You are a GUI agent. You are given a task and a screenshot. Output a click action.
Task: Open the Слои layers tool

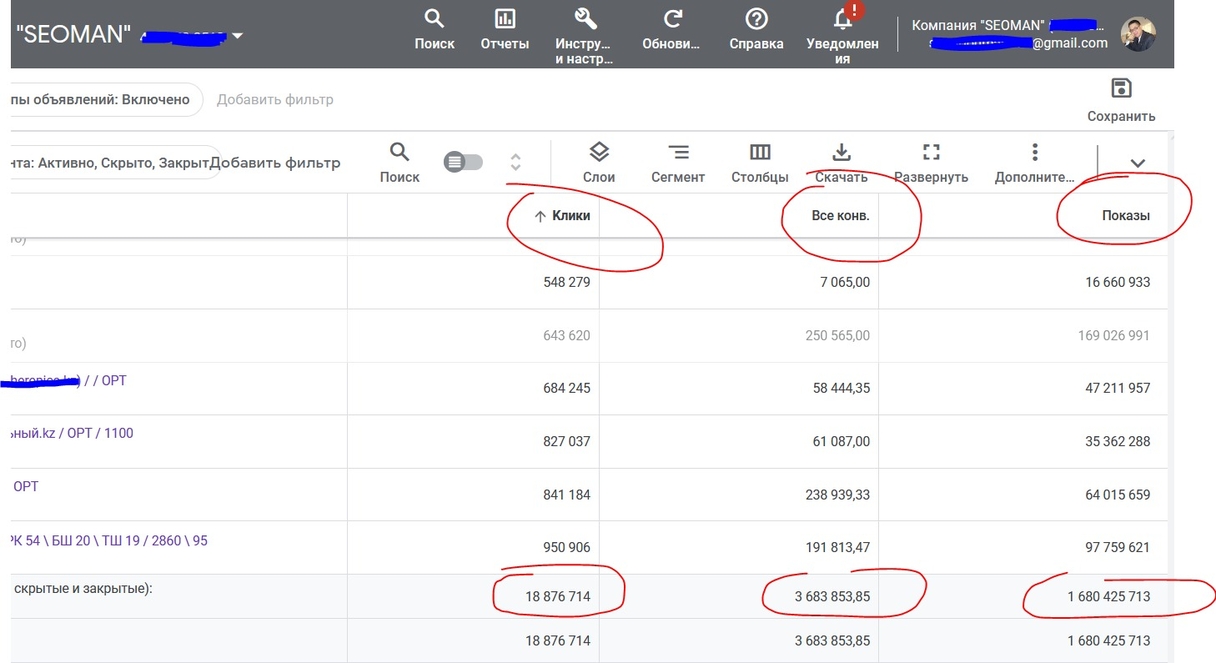coord(598,152)
